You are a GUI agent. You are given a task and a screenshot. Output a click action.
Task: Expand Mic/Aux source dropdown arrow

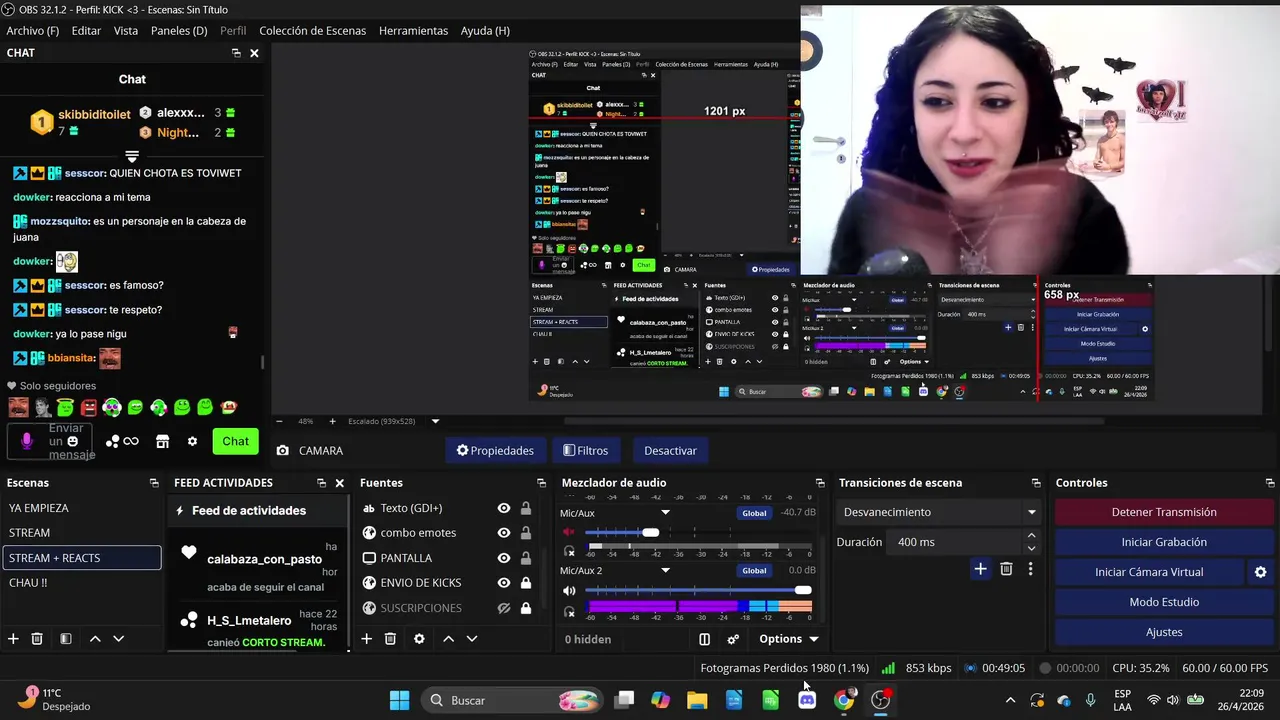(x=665, y=513)
